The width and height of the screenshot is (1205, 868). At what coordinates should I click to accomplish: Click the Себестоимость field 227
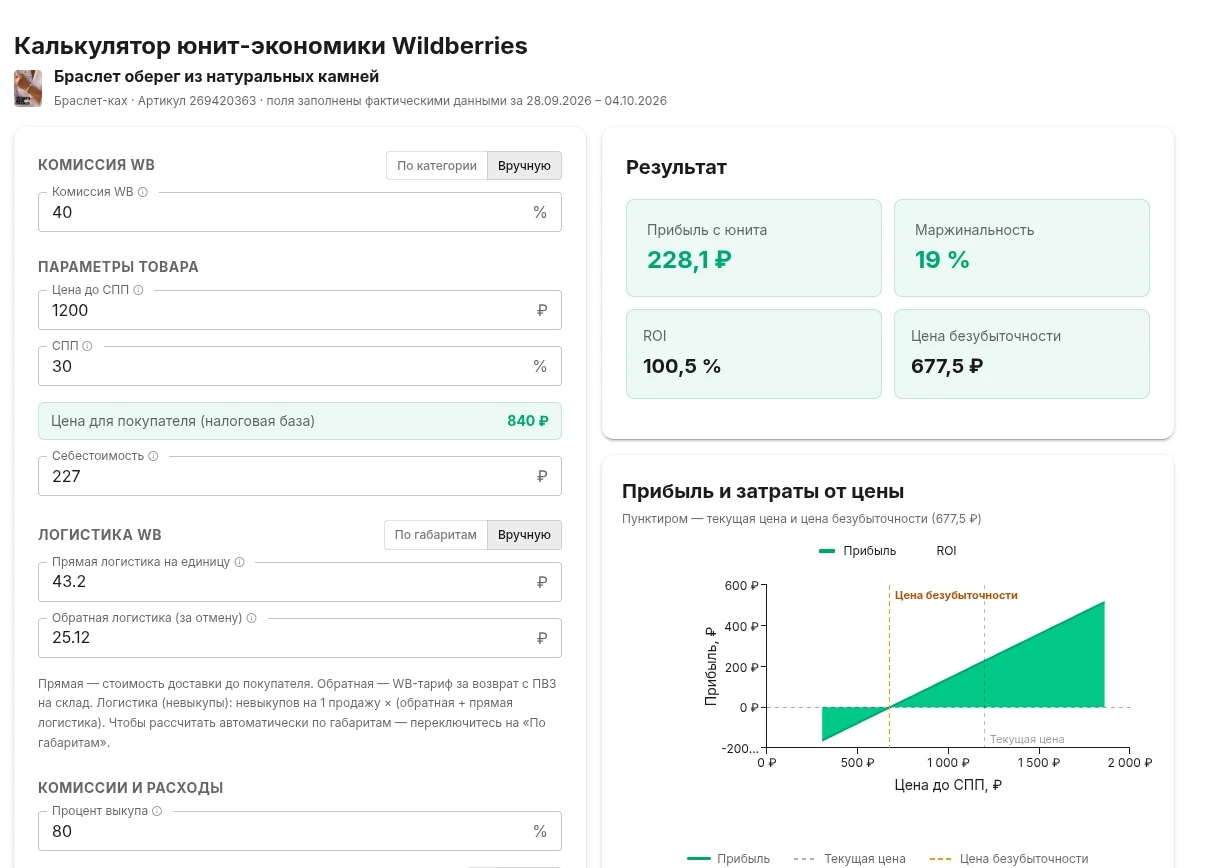coord(300,476)
